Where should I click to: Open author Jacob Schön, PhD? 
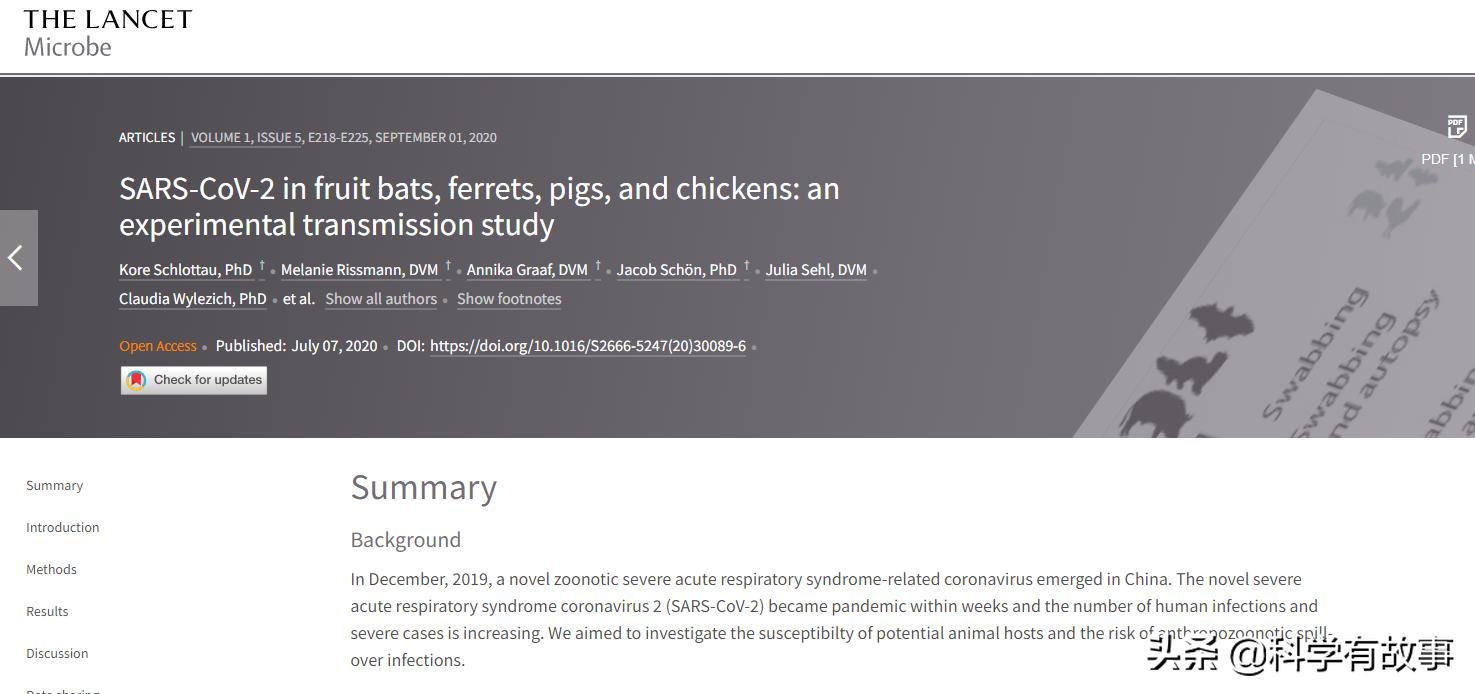677,270
